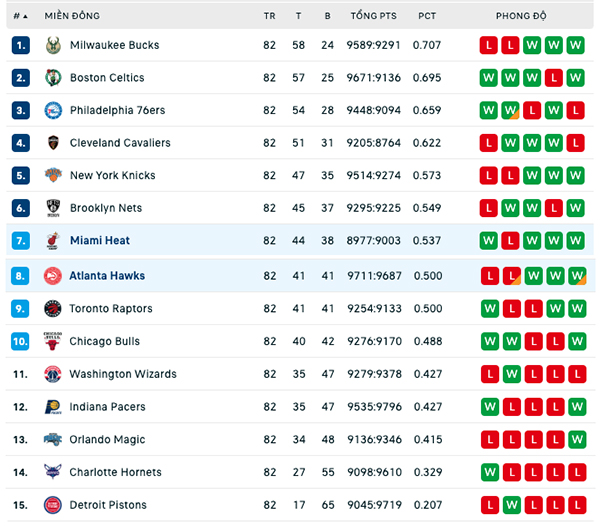Click the PHONG ĐỘ form header
This screenshot has height=526, width=600.
coord(521,16)
